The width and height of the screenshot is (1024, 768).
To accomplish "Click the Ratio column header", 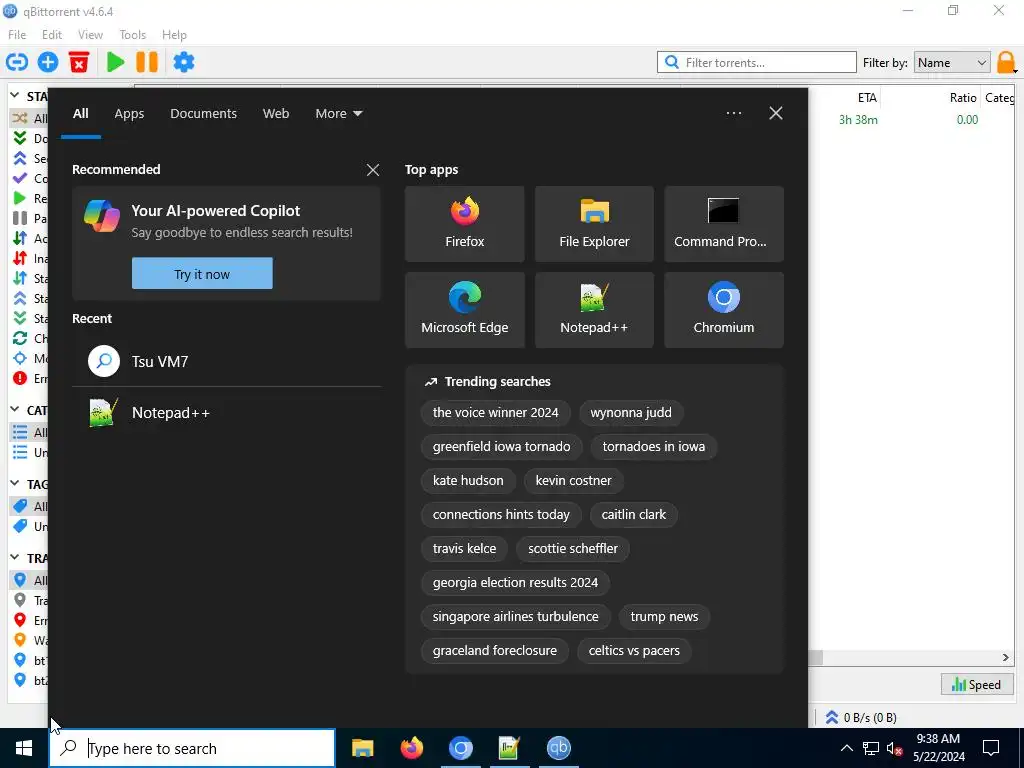I will (x=963, y=98).
